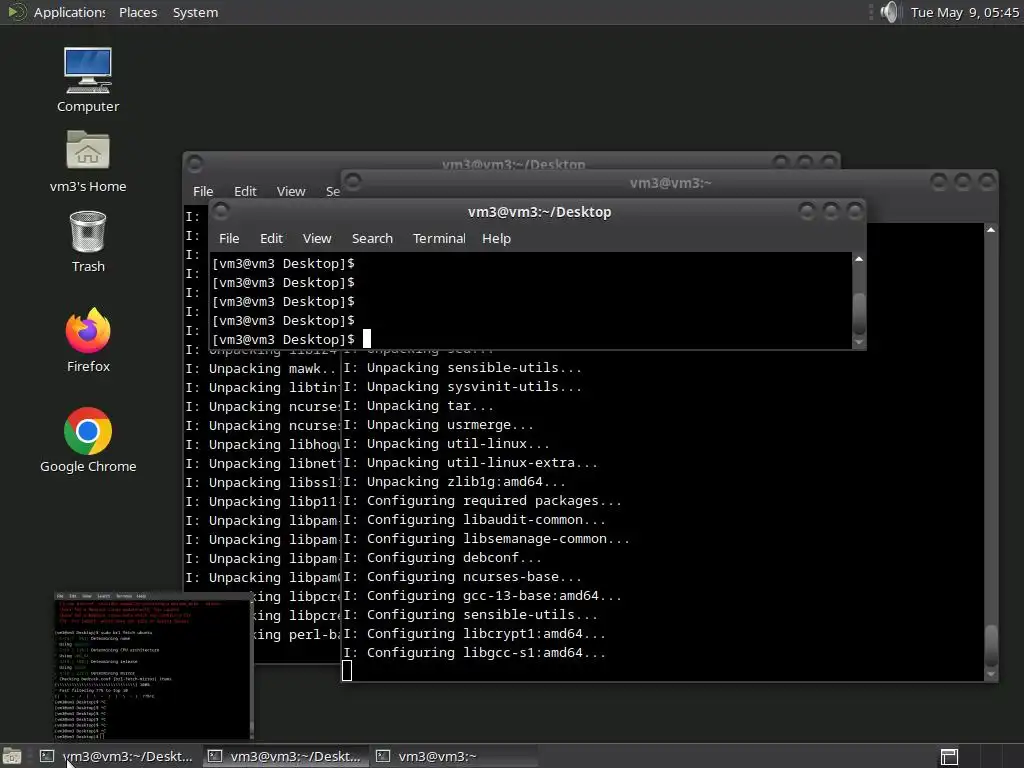Click the show desktop icon in bottom panel
Image resolution: width=1024 pixels, height=768 pixels.
pyautogui.click(x=12, y=756)
